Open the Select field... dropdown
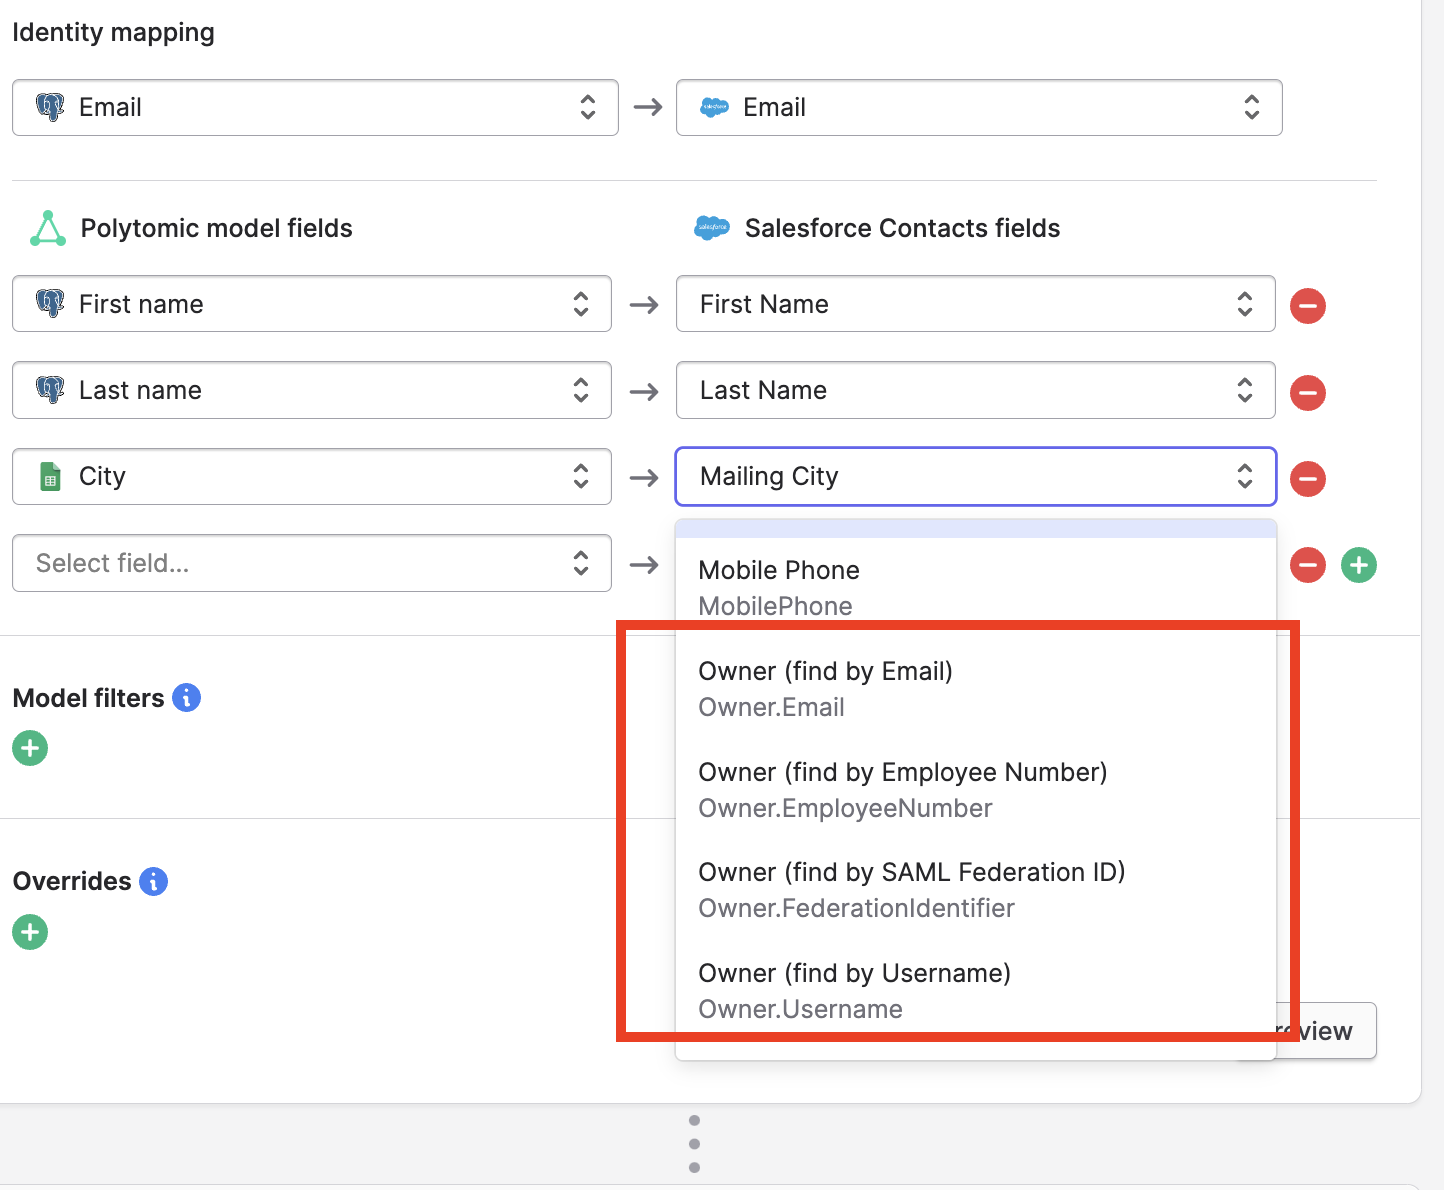 click(x=312, y=563)
